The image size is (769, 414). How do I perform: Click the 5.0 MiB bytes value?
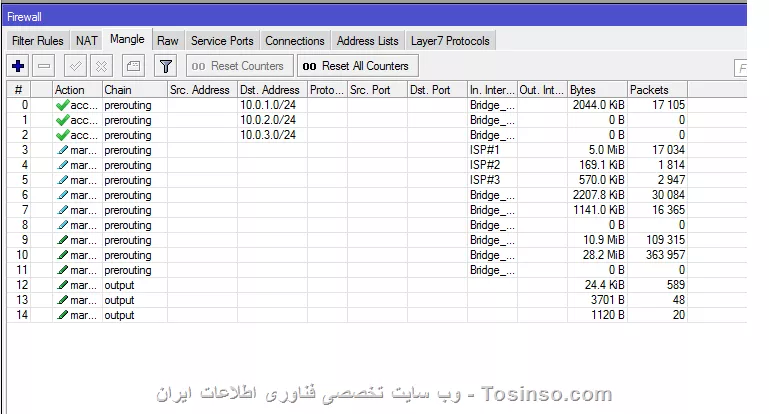point(606,150)
